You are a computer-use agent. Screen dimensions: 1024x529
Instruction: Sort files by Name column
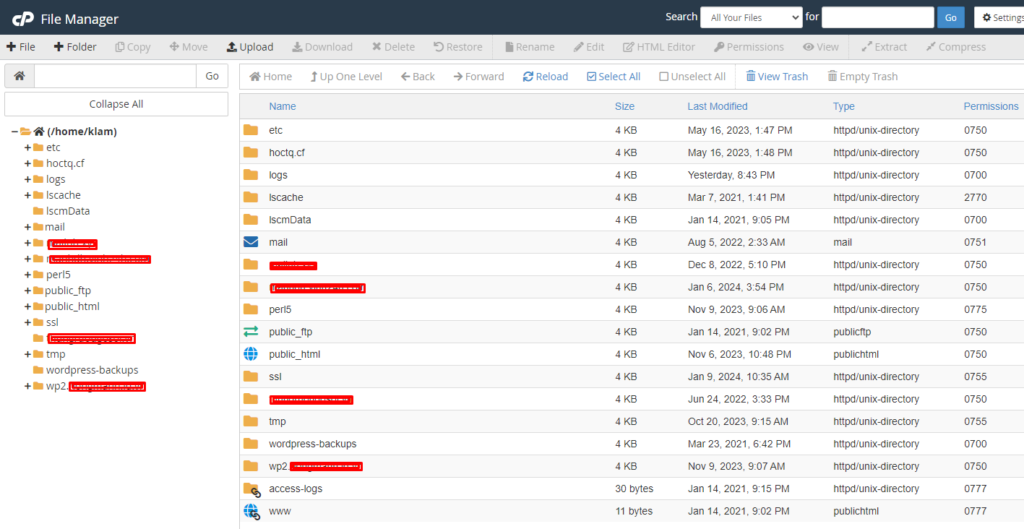[282, 106]
